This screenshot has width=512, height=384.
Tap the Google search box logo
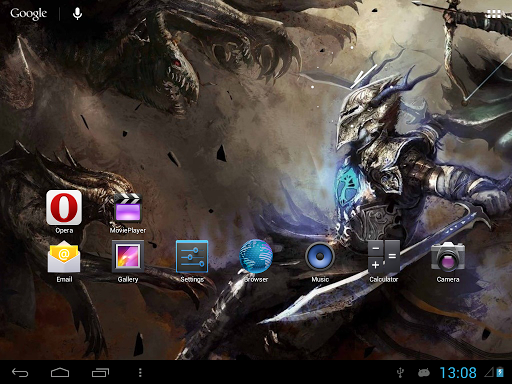(x=29, y=14)
